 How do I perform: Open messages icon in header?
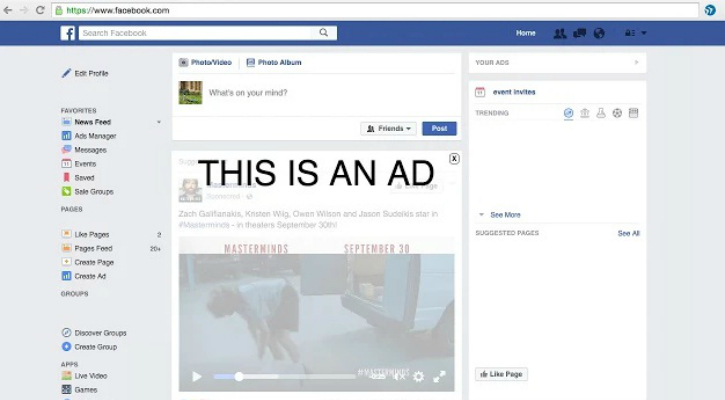coord(579,33)
